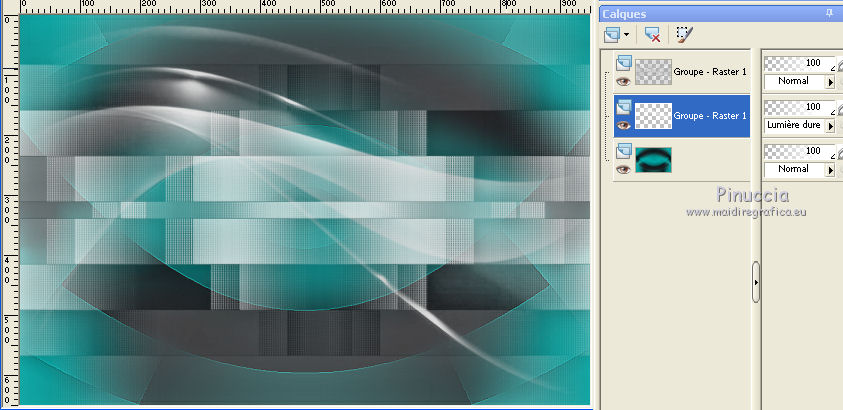The image size is (843, 410).
Task: Click the Layers palette splitter arrow handle
Action: tap(756, 282)
